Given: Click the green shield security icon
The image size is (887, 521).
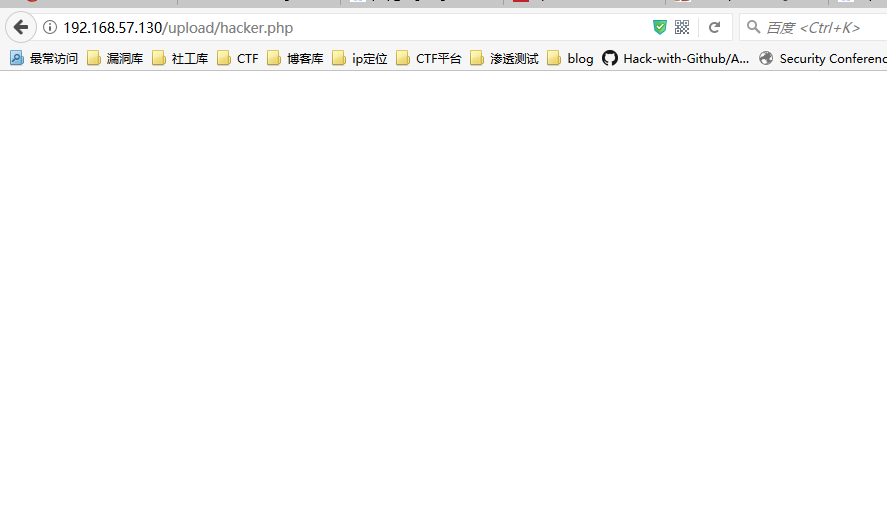Looking at the screenshot, I should (x=660, y=27).
